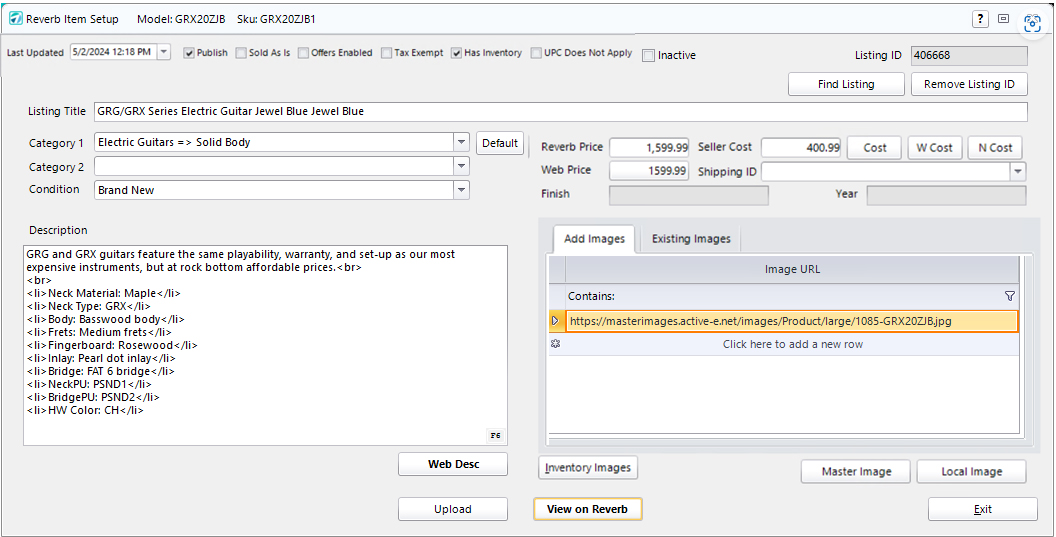Click the Upload button
1056x537 pixels.
(x=453, y=509)
